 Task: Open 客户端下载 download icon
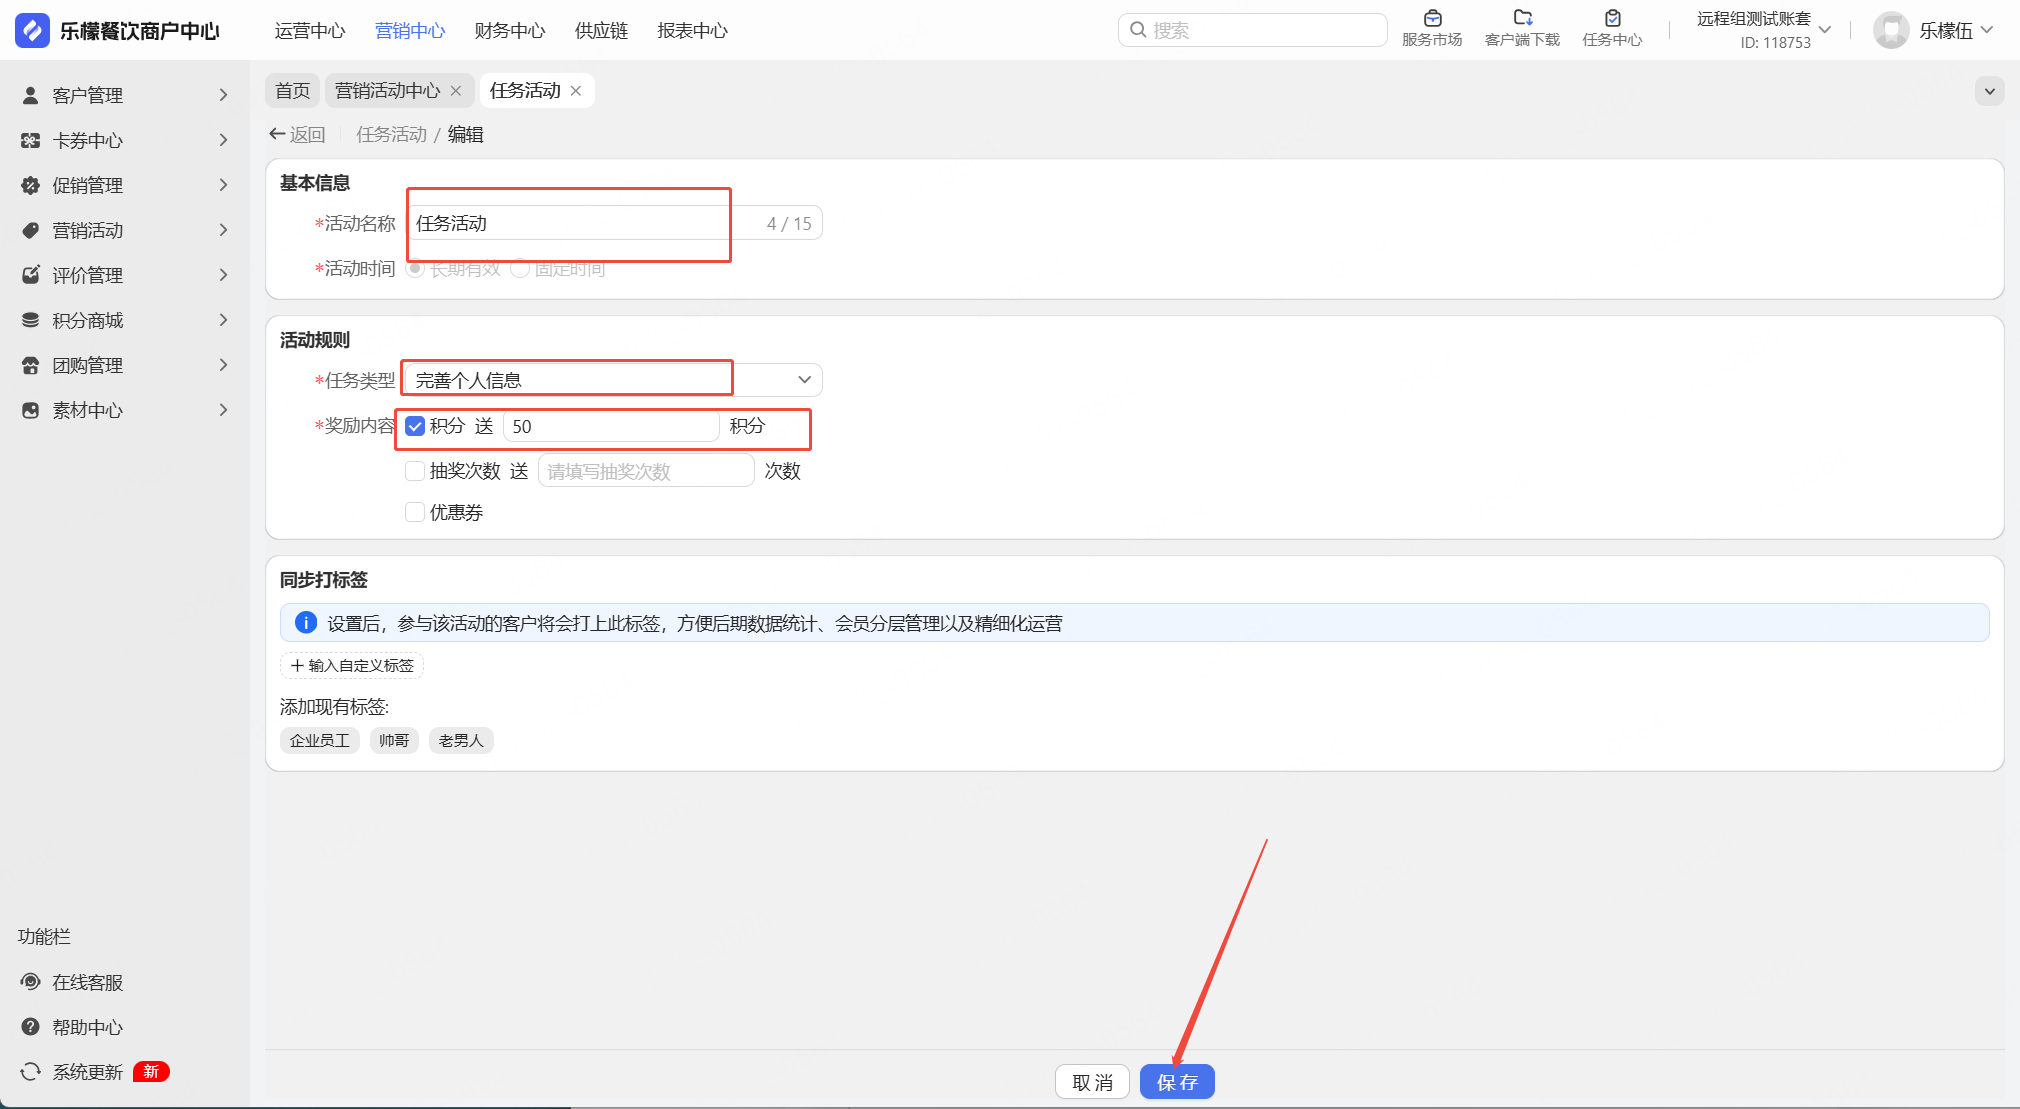tap(1522, 18)
